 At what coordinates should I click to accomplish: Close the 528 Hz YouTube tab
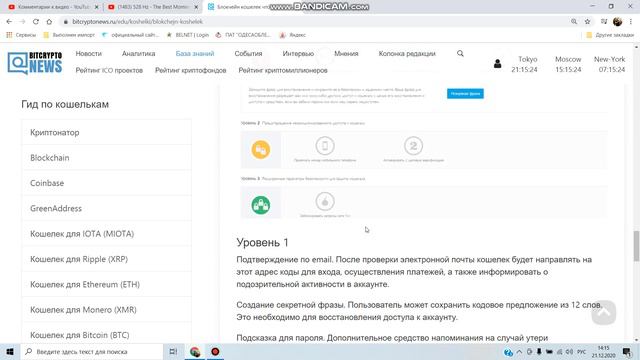196,7
